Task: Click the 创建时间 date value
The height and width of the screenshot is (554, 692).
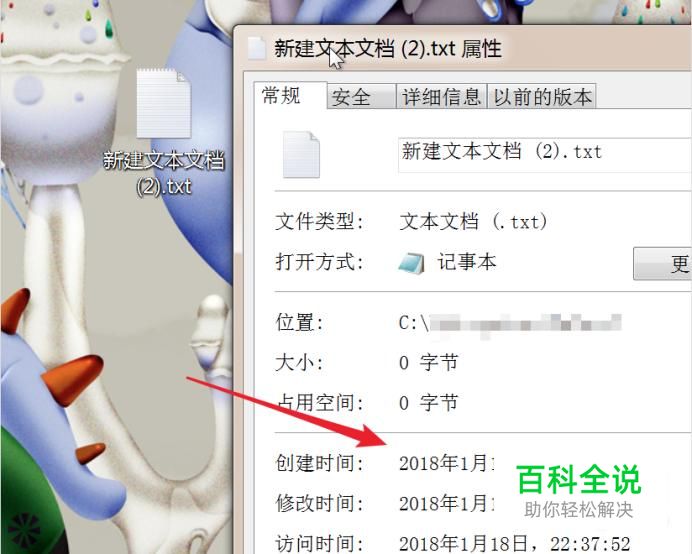Action: pos(447,464)
